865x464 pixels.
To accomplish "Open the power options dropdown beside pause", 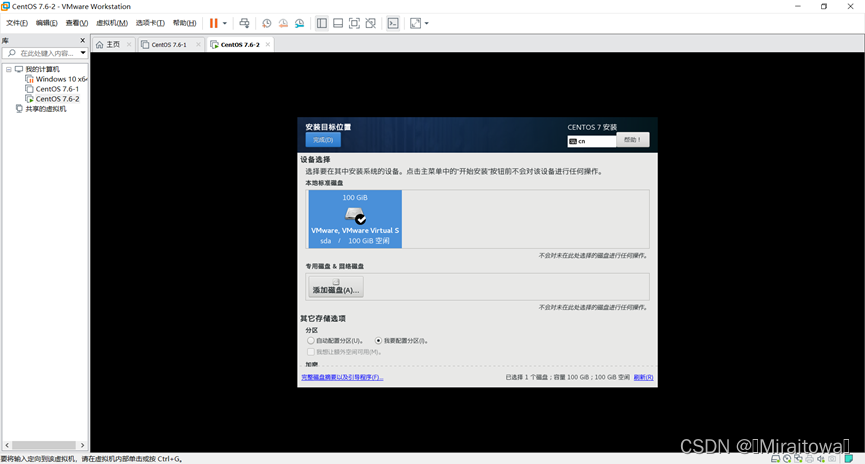I will [x=225, y=23].
